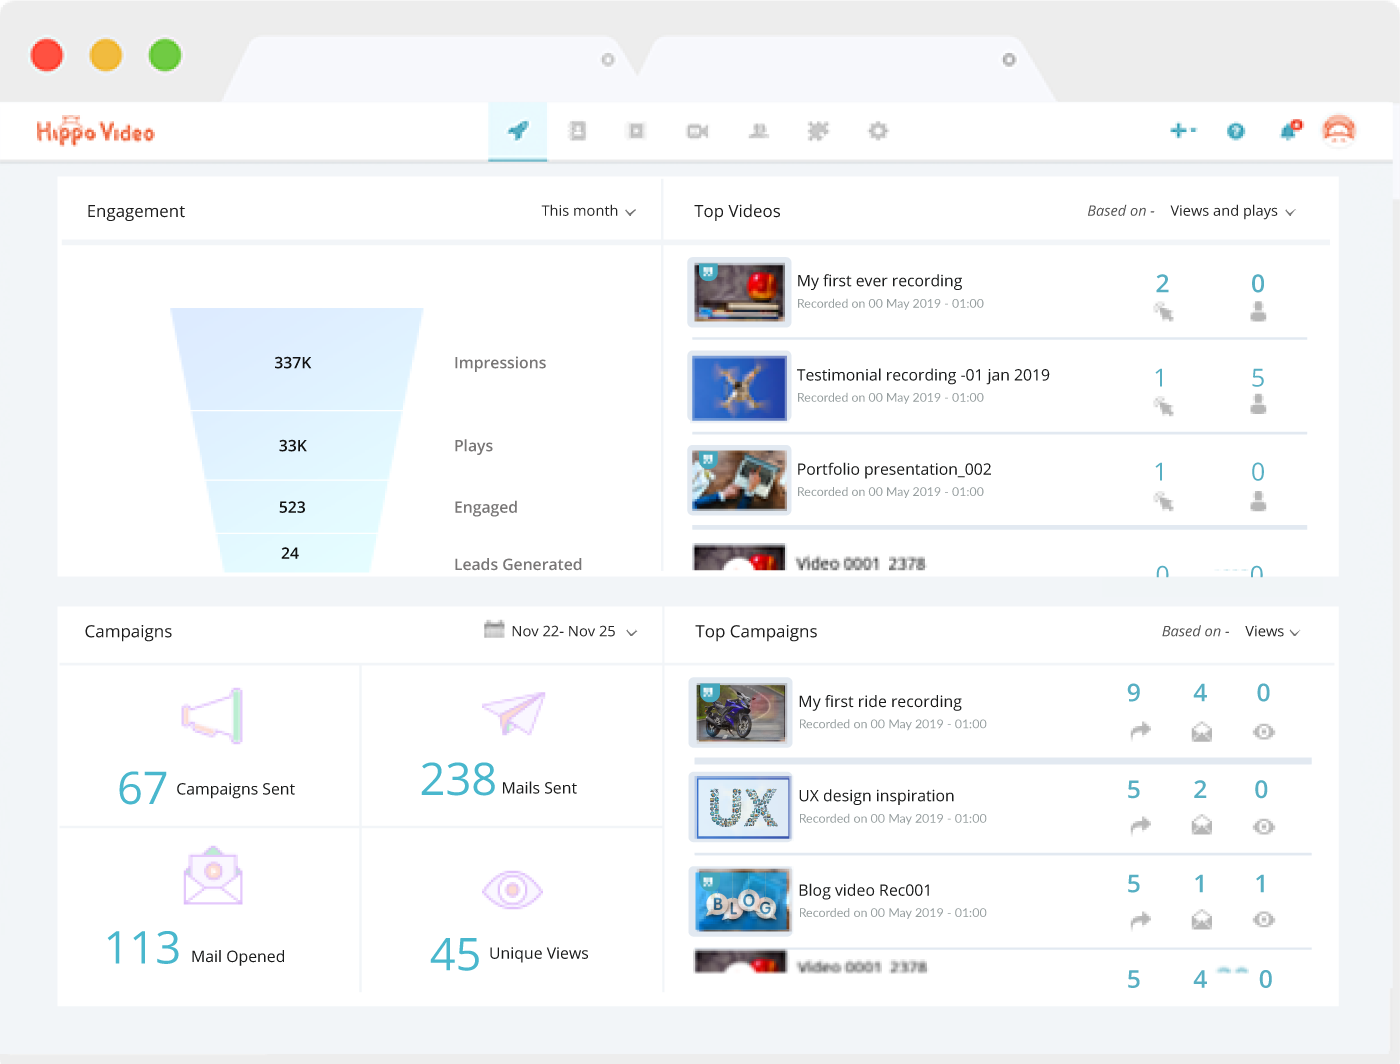Click the Blog video Rec001 thumbnail
1400x1064 pixels.
coord(741,901)
